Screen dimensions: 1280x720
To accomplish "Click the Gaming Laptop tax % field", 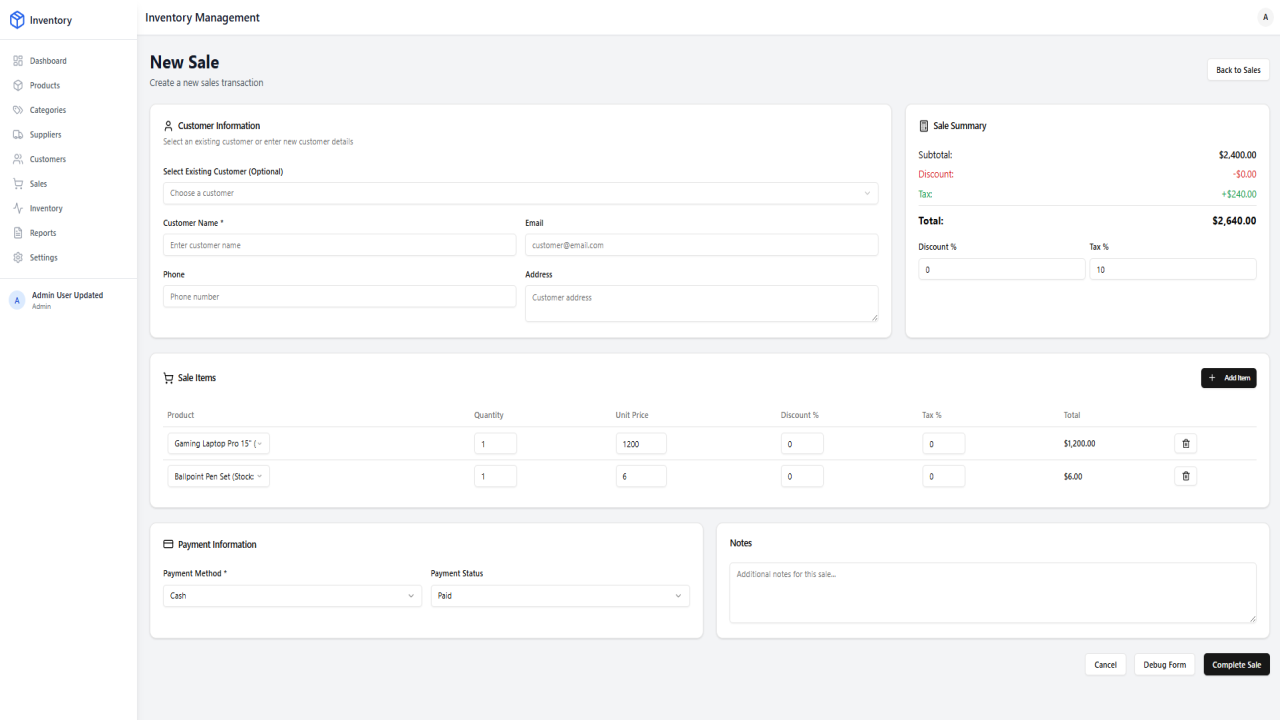I will click(x=944, y=444).
